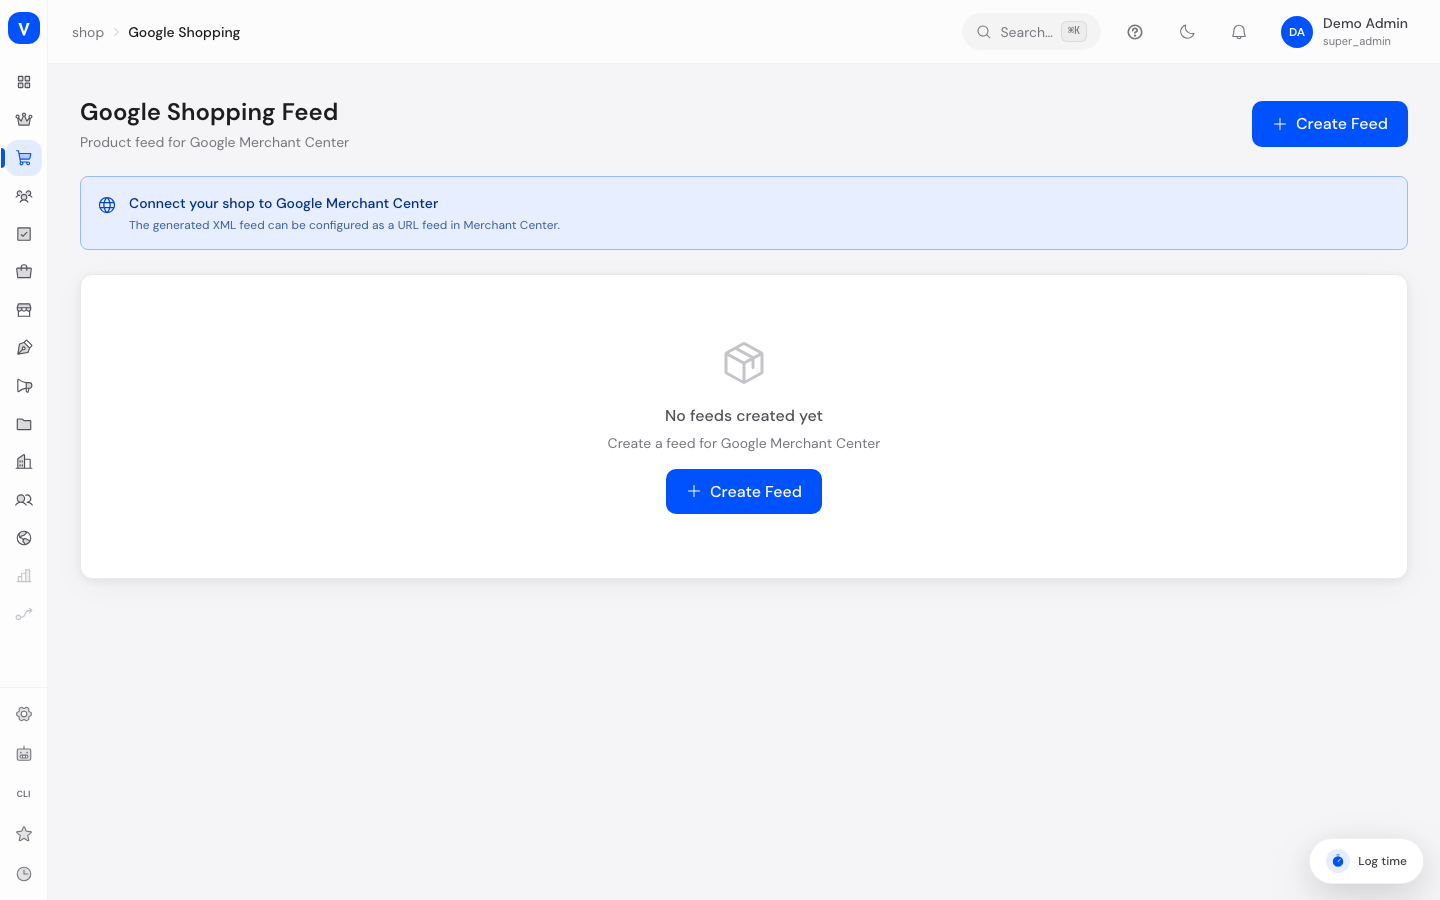Open the megaphone icon in sidebar

click(x=24, y=386)
